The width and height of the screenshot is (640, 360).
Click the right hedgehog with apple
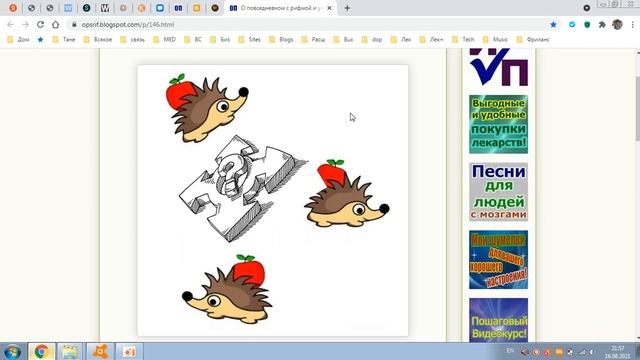coord(347,193)
